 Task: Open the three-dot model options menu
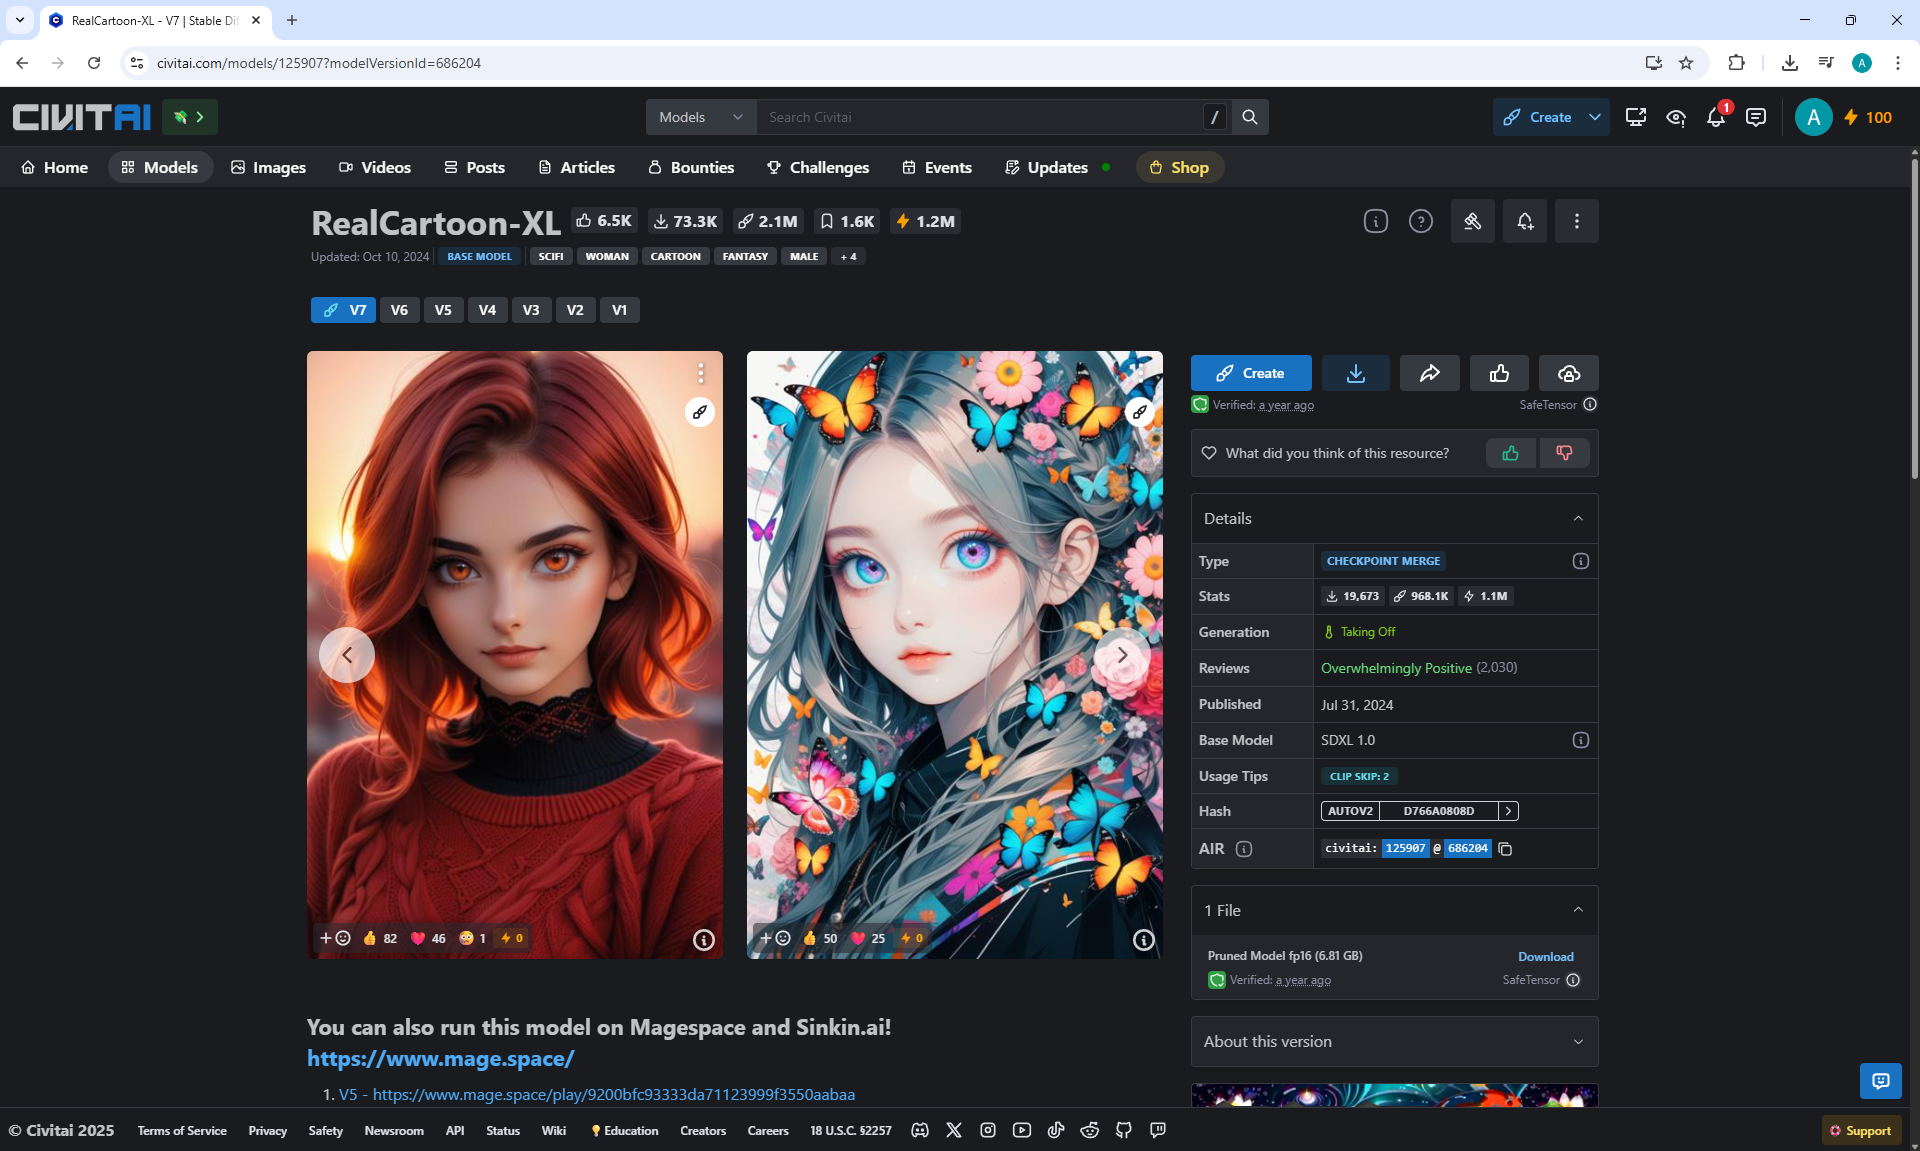click(x=1576, y=221)
